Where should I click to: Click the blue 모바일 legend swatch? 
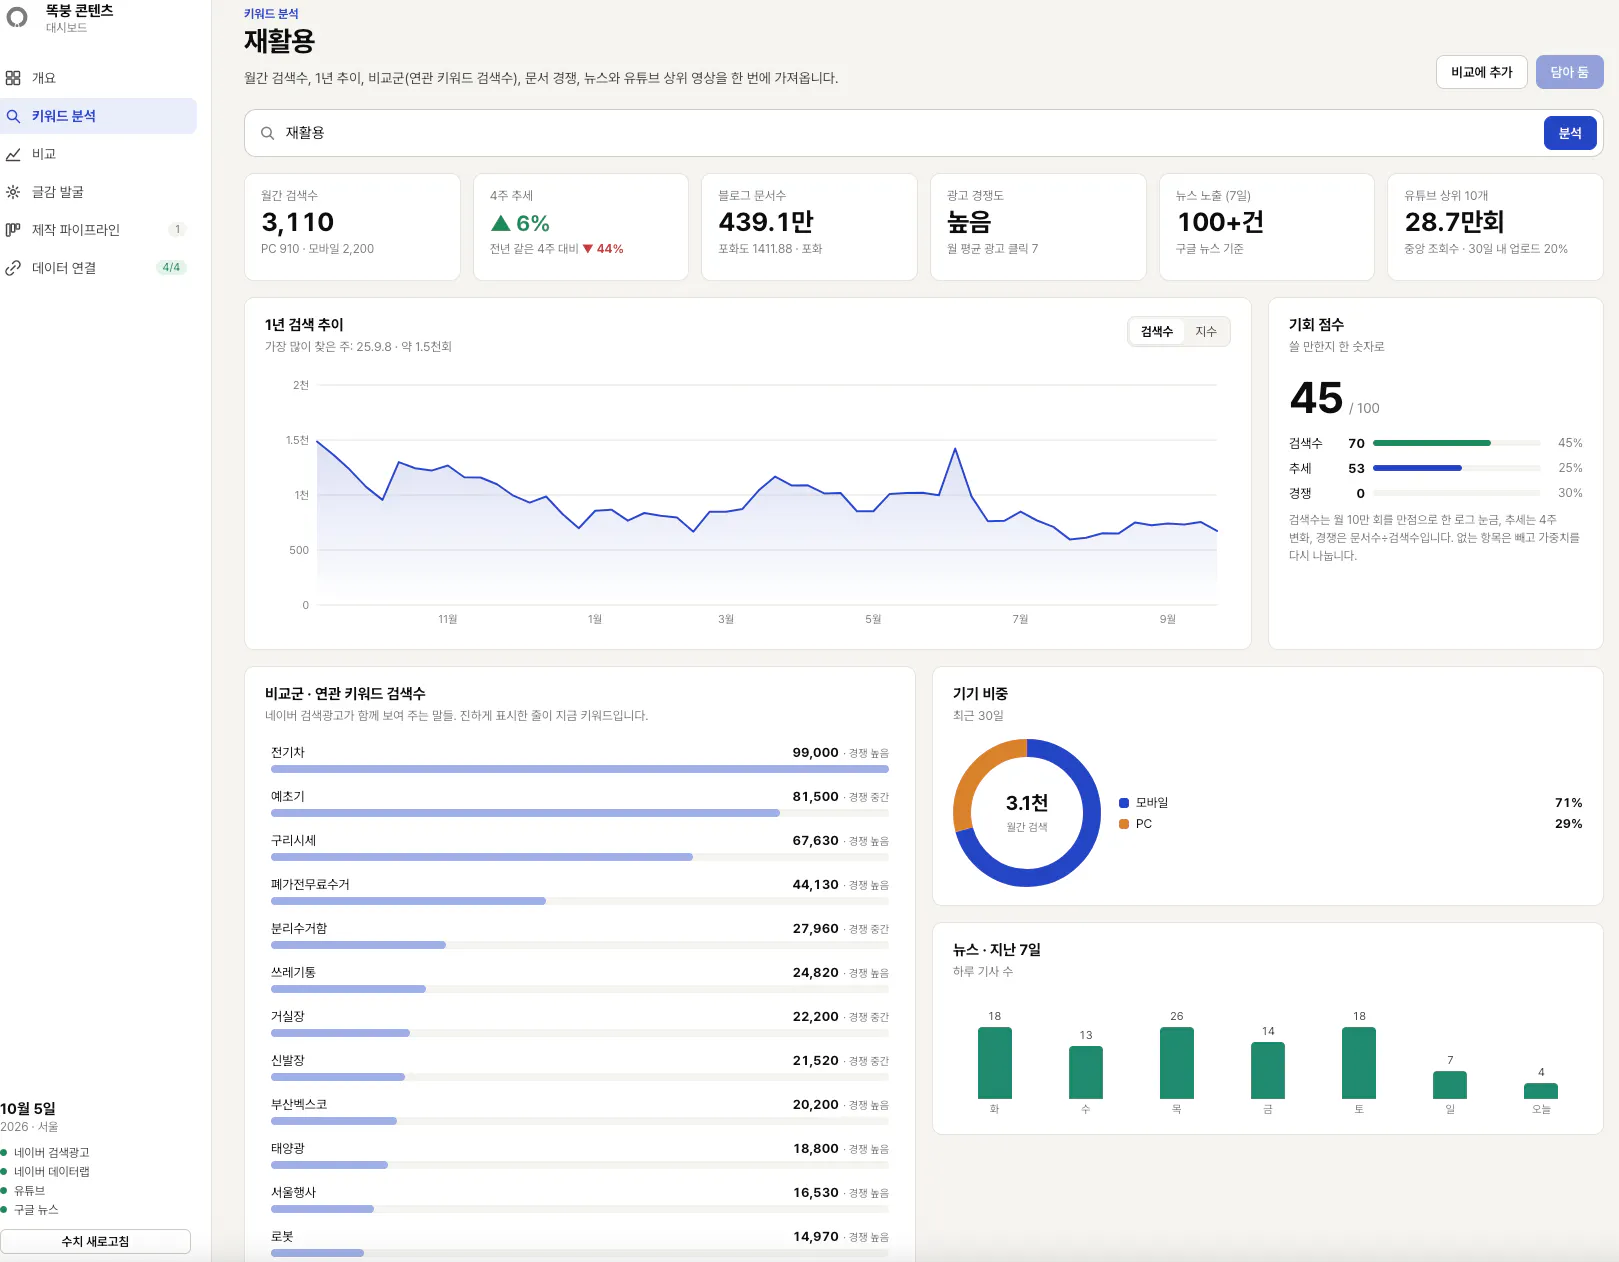1124,803
